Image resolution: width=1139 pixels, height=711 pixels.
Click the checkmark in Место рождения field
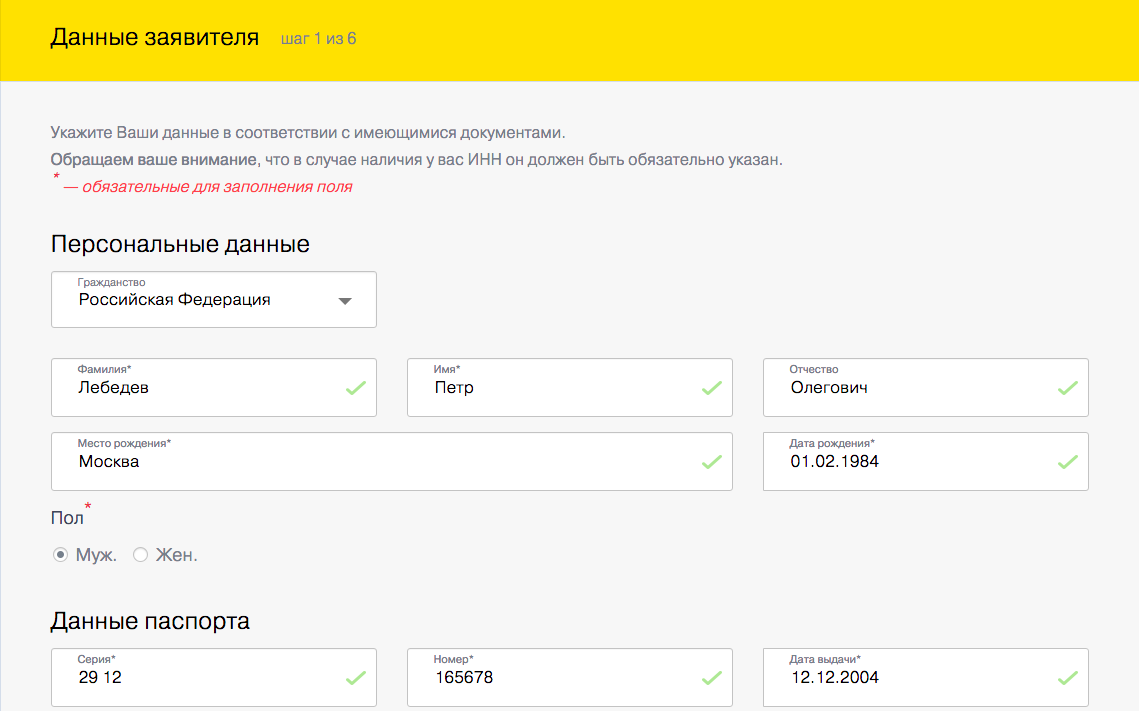(x=711, y=462)
